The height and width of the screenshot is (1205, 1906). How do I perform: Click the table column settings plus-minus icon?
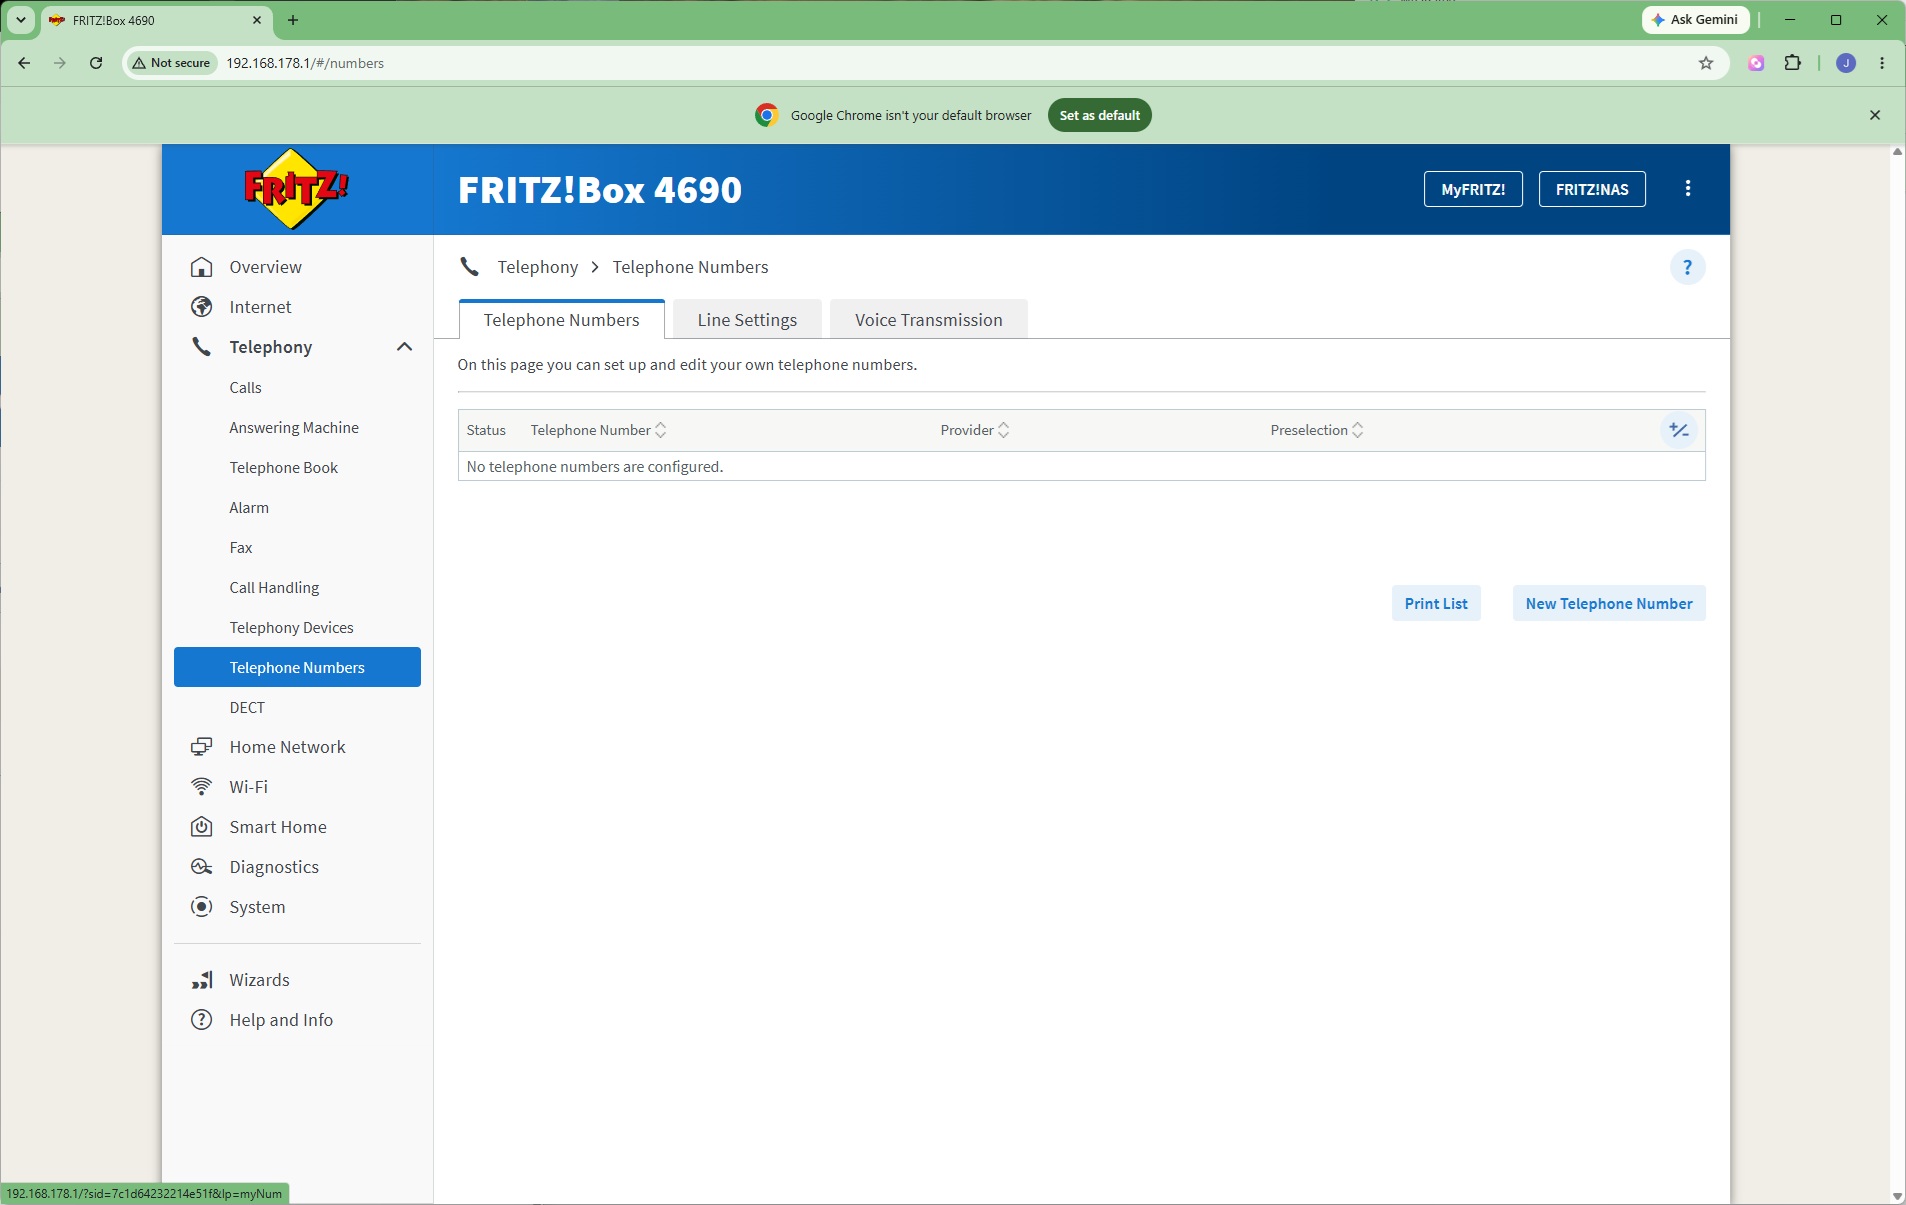[1679, 430]
